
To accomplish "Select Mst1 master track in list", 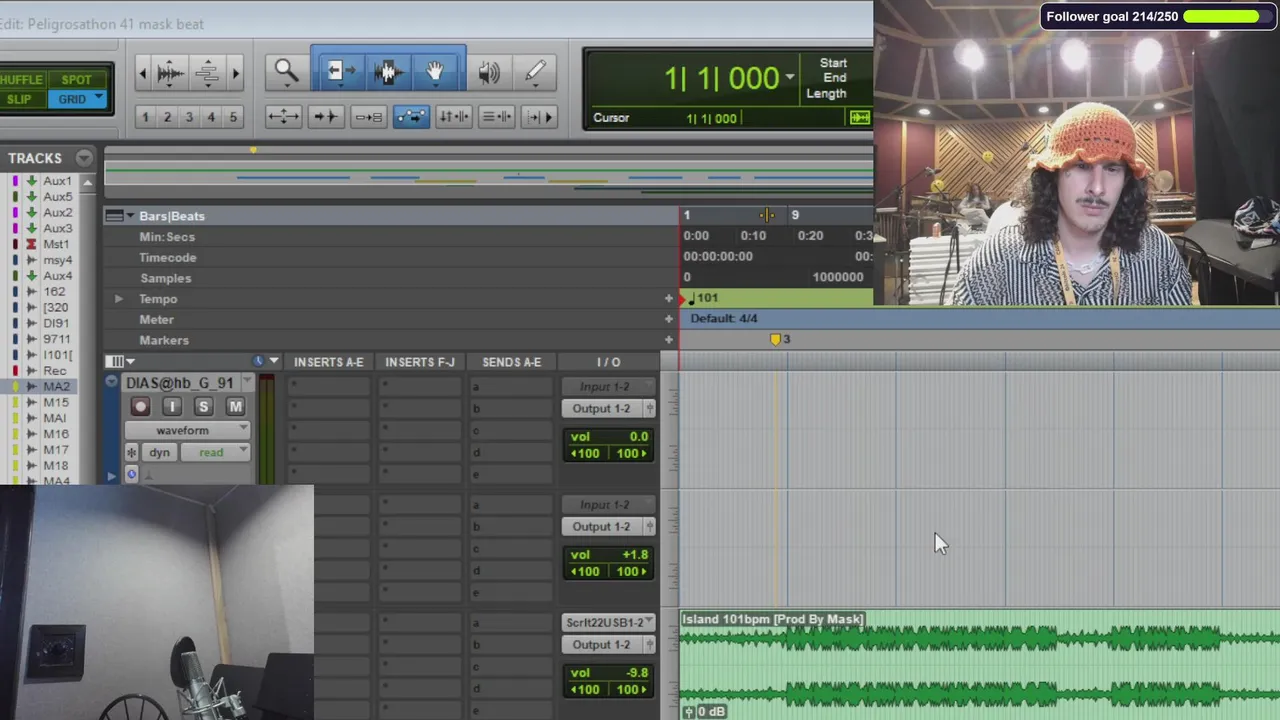I will click(x=56, y=244).
